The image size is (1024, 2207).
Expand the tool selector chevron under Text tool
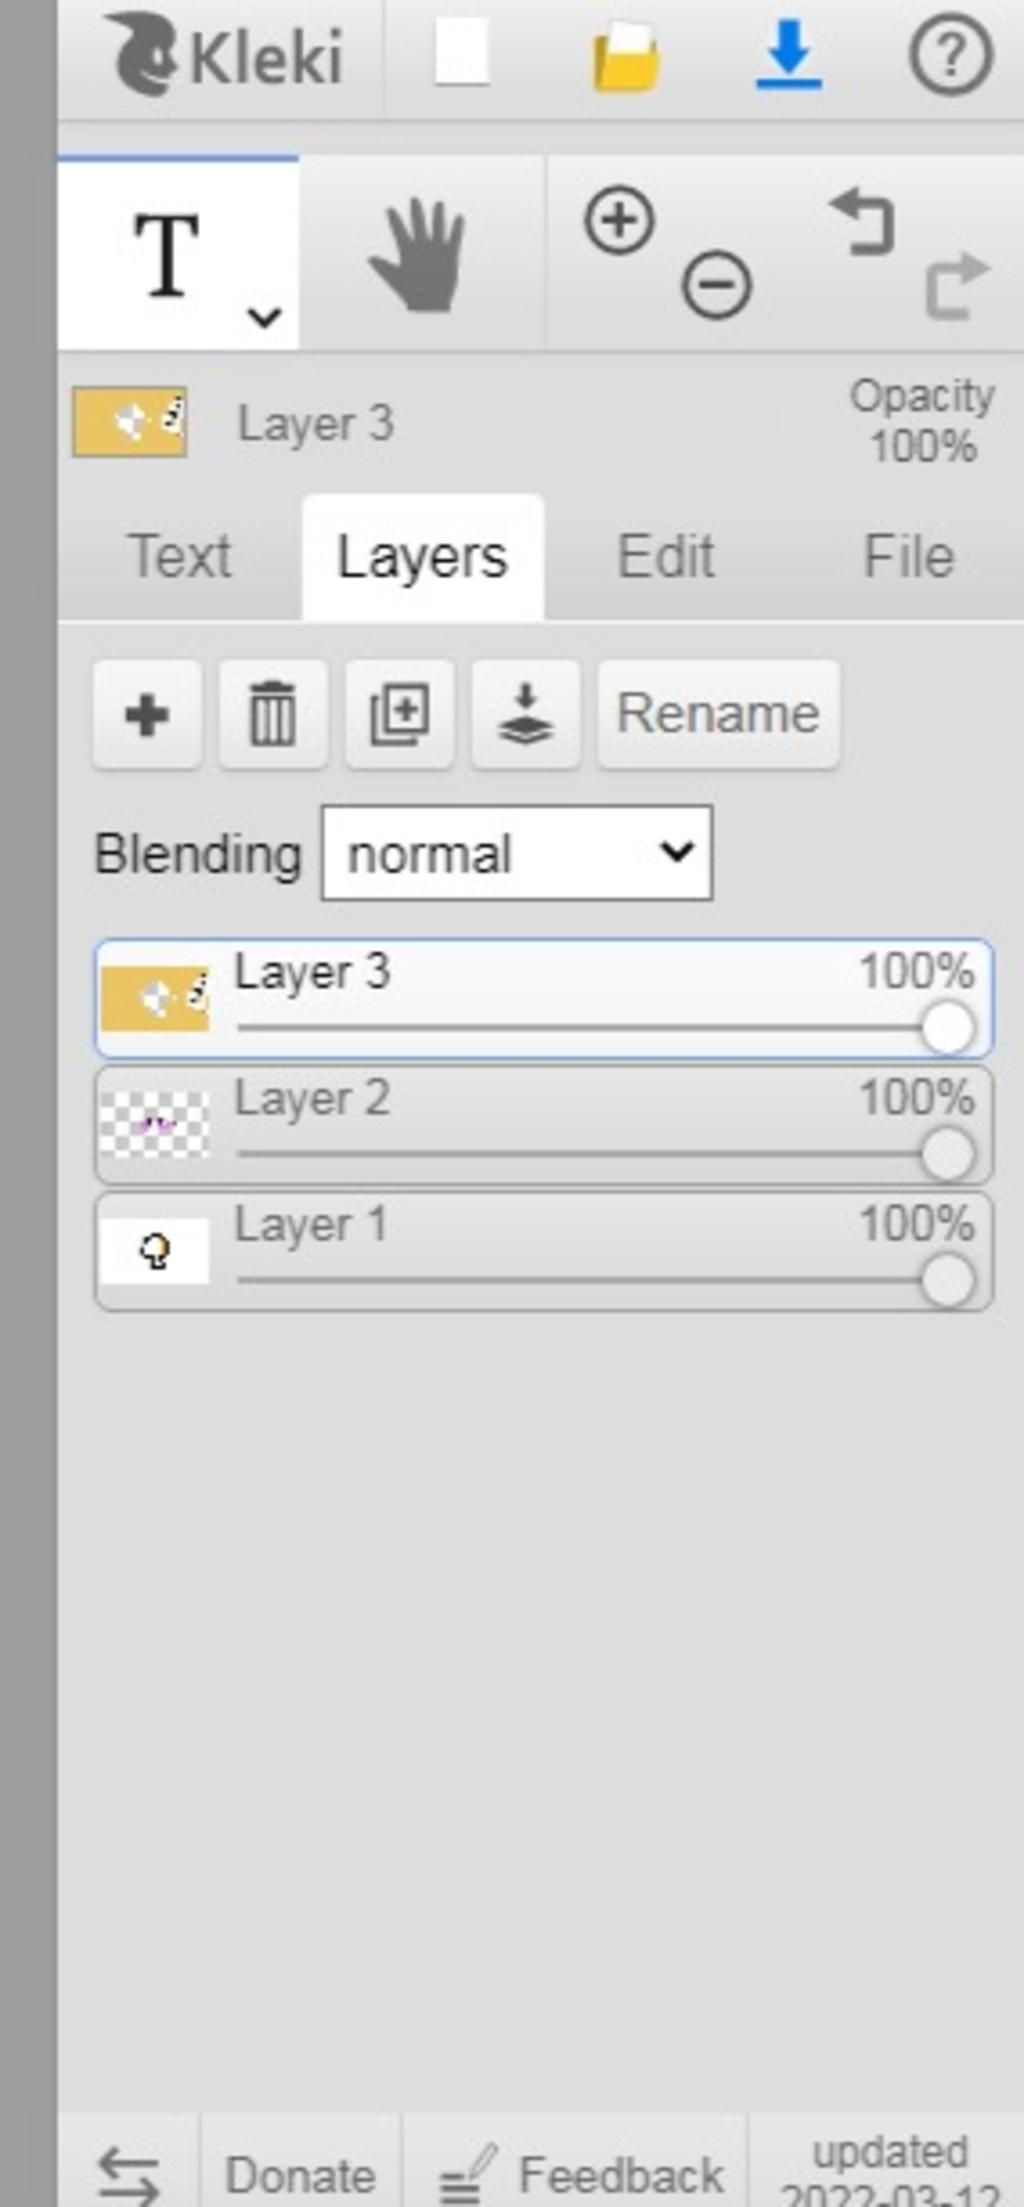(x=264, y=318)
